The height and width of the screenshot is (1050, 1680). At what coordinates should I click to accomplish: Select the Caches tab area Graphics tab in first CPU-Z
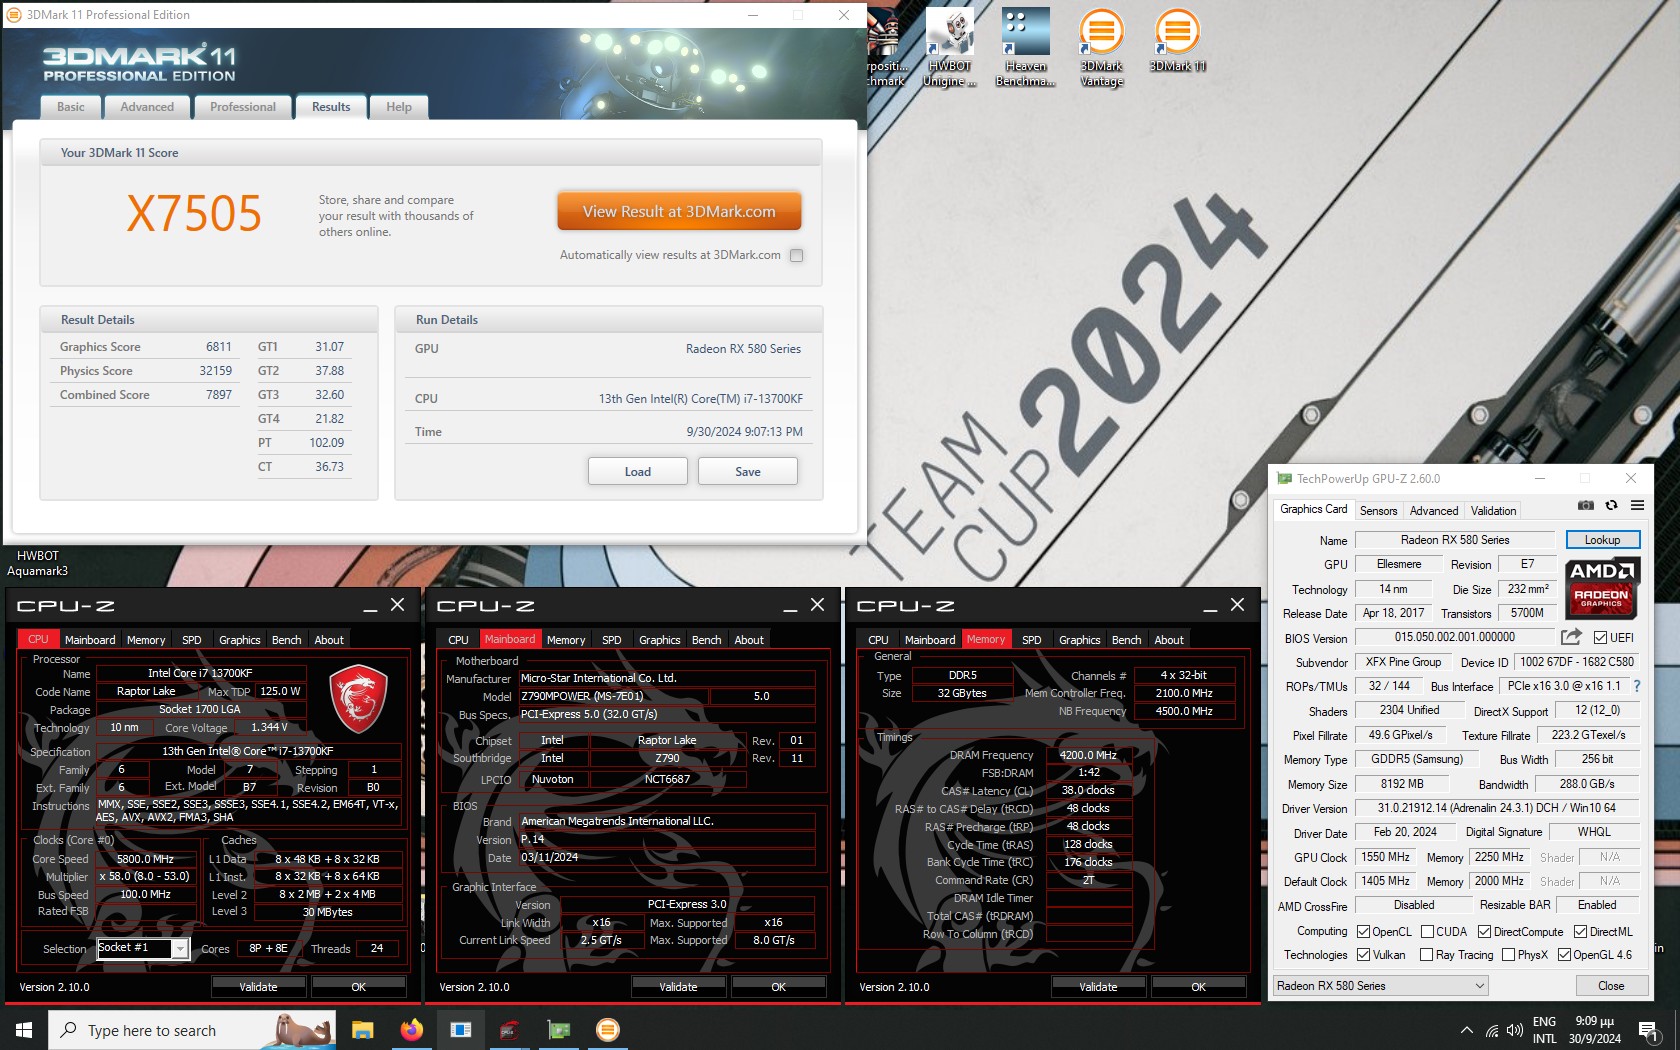[240, 640]
